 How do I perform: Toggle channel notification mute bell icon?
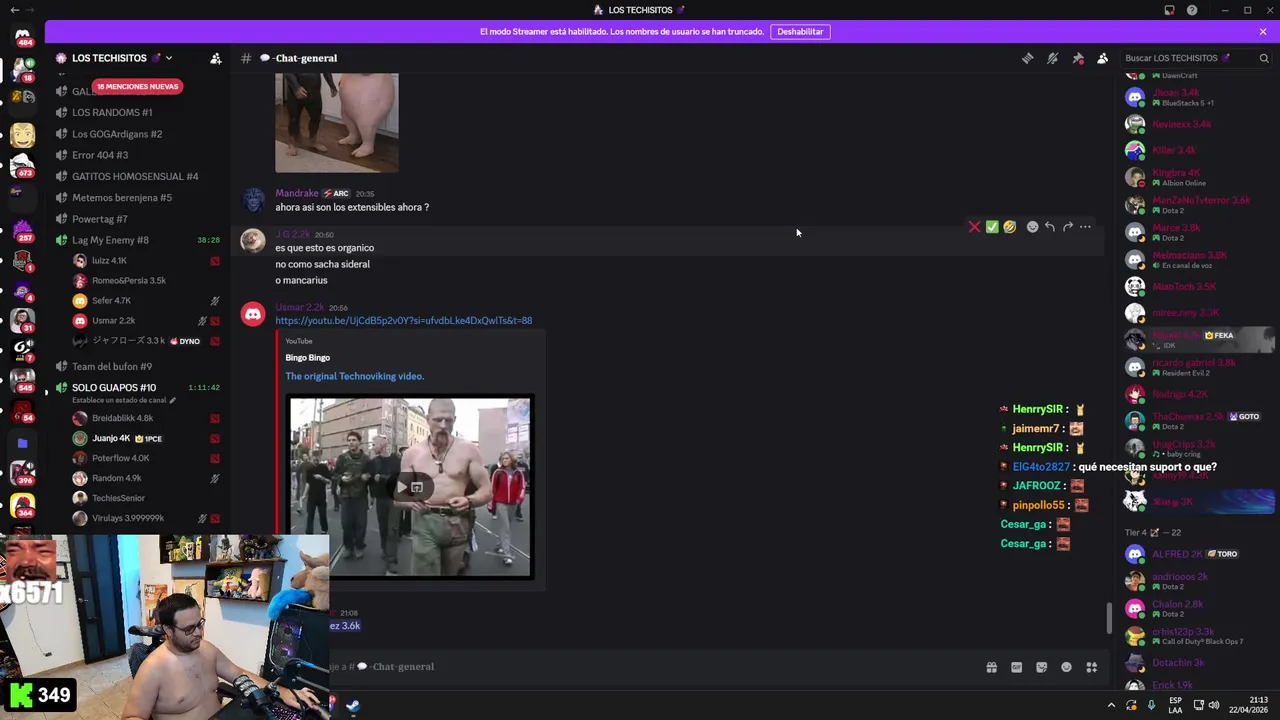click(x=1052, y=58)
